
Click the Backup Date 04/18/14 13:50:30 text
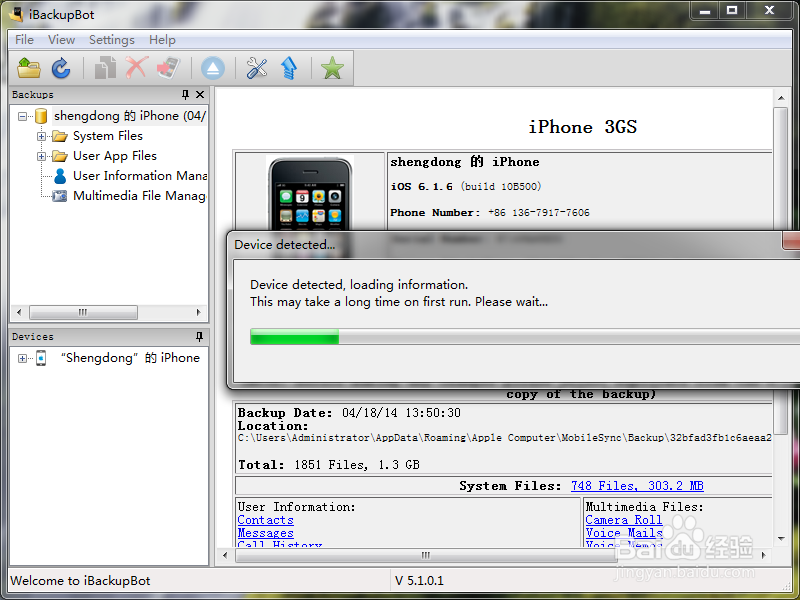[x=349, y=413]
